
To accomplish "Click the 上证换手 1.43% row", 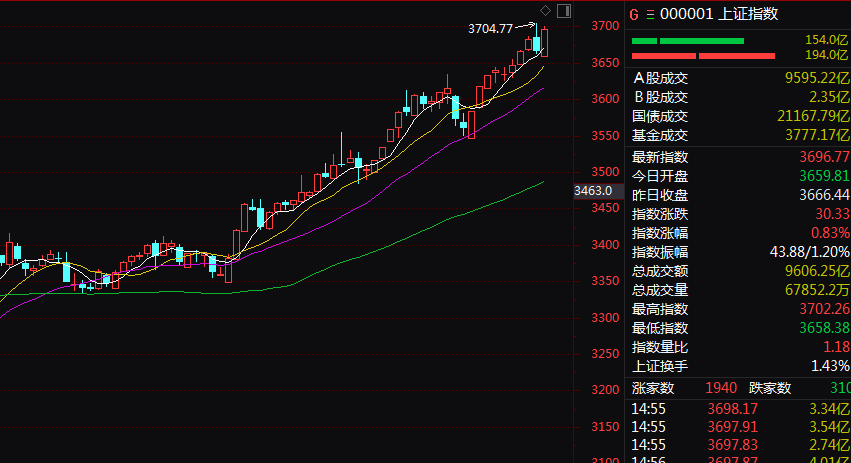I will [740, 366].
